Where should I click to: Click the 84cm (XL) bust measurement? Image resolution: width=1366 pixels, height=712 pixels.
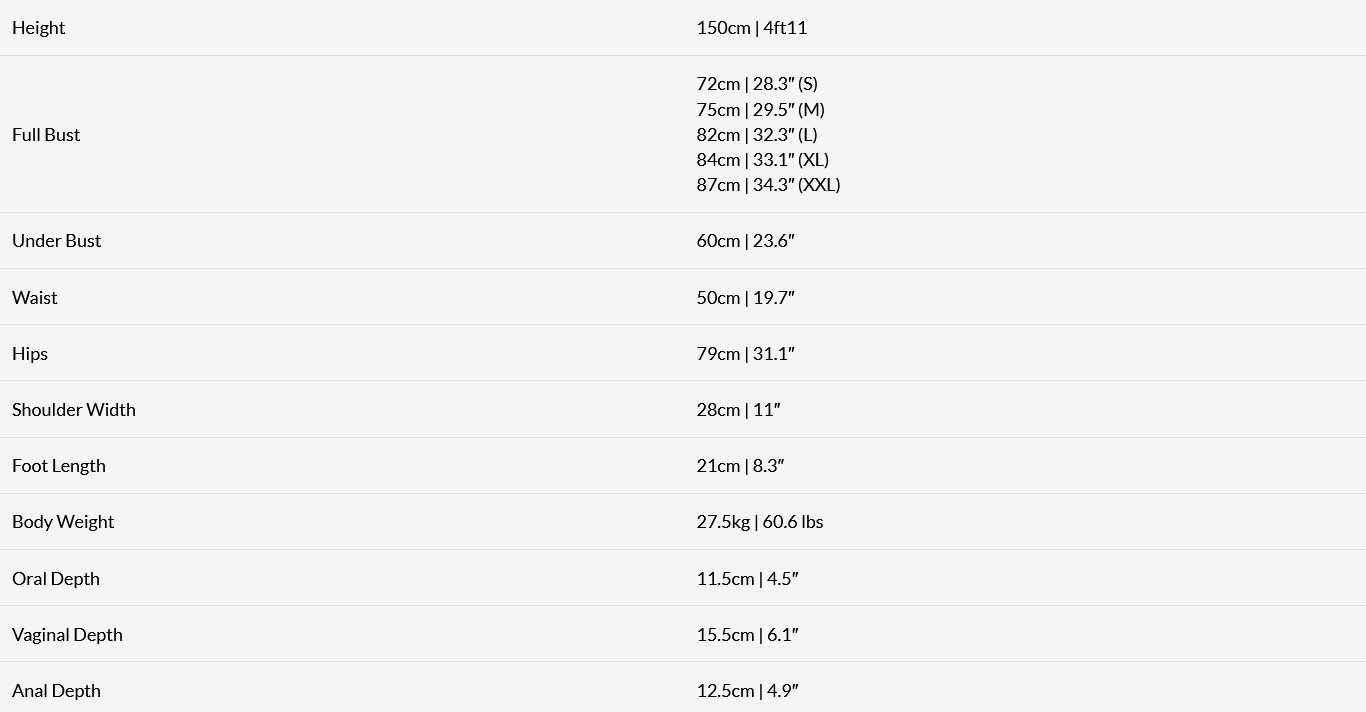click(762, 160)
